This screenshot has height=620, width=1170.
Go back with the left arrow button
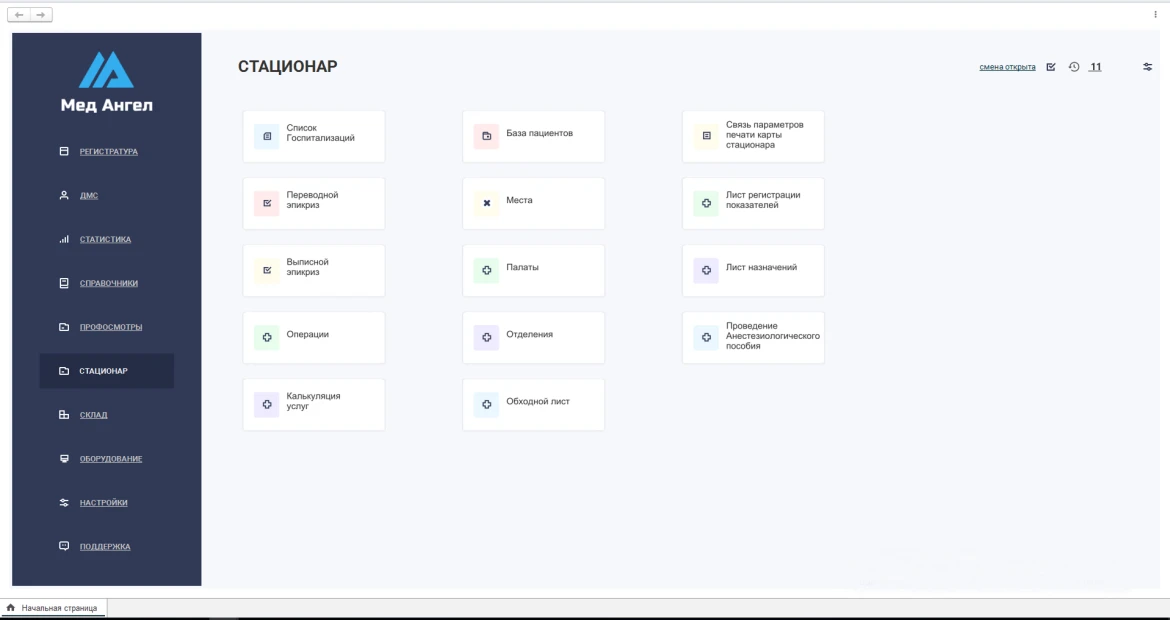pyautogui.click(x=19, y=15)
